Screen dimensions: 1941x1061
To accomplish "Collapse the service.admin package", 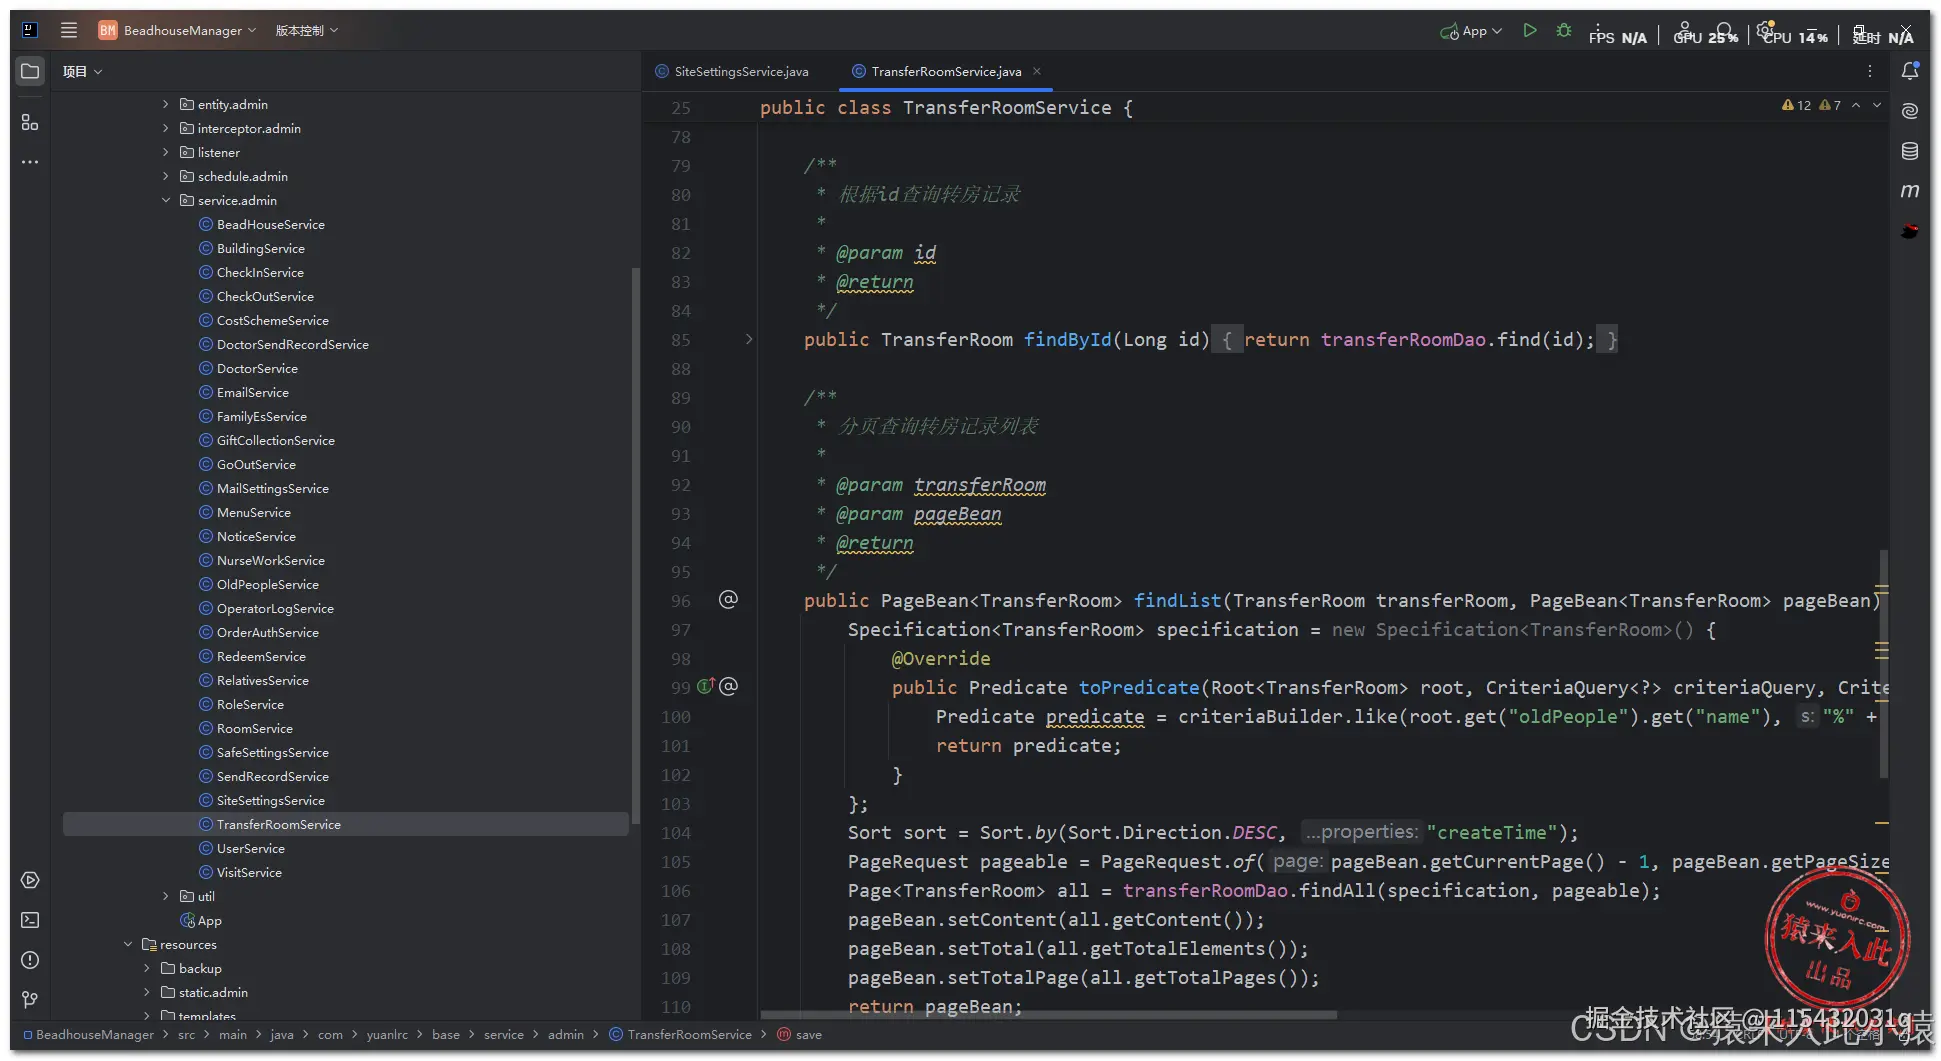I will click(166, 200).
